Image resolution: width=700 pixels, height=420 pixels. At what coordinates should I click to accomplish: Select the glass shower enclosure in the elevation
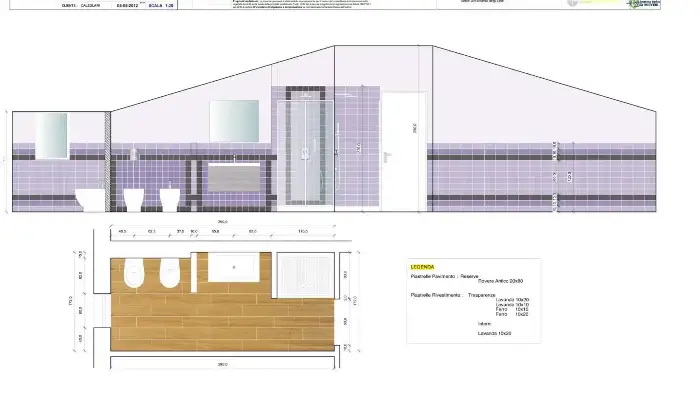coord(305,153)
